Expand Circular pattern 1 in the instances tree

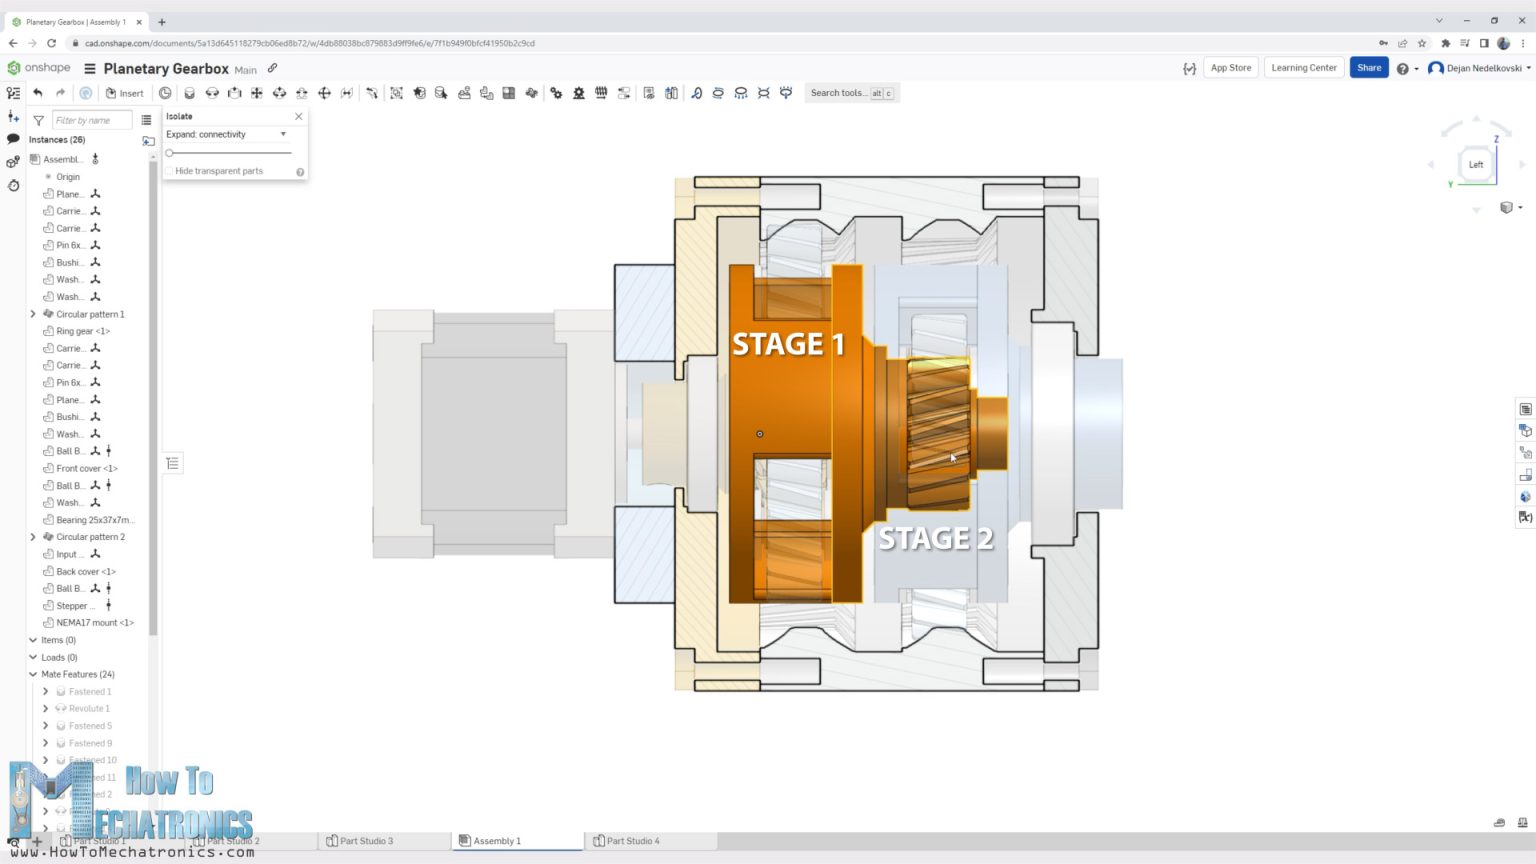click(x=32, y=314)
